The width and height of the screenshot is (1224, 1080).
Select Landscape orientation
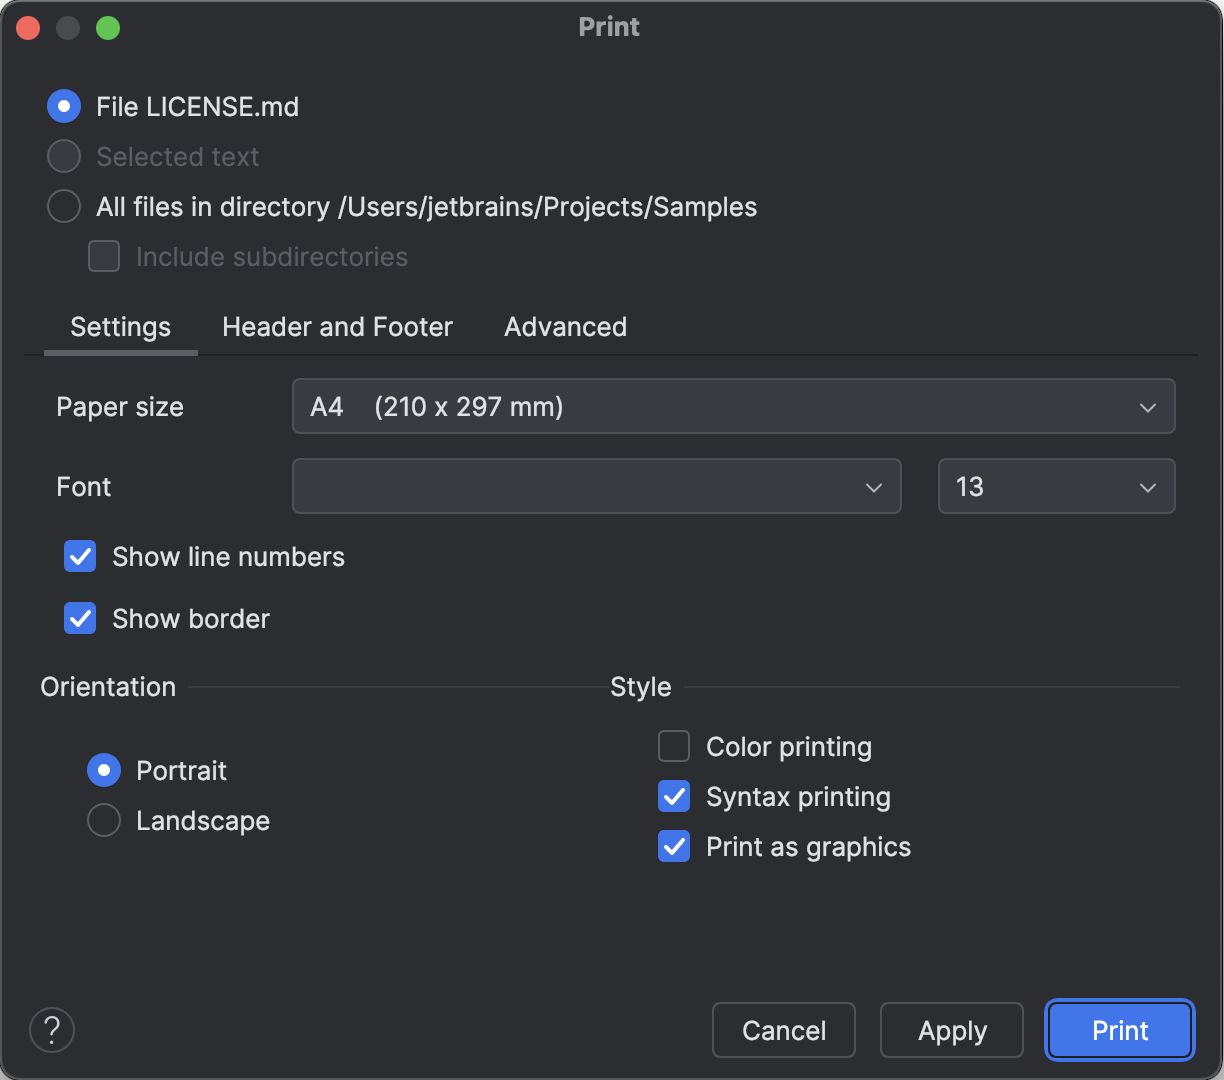click(x=104, y=821)
